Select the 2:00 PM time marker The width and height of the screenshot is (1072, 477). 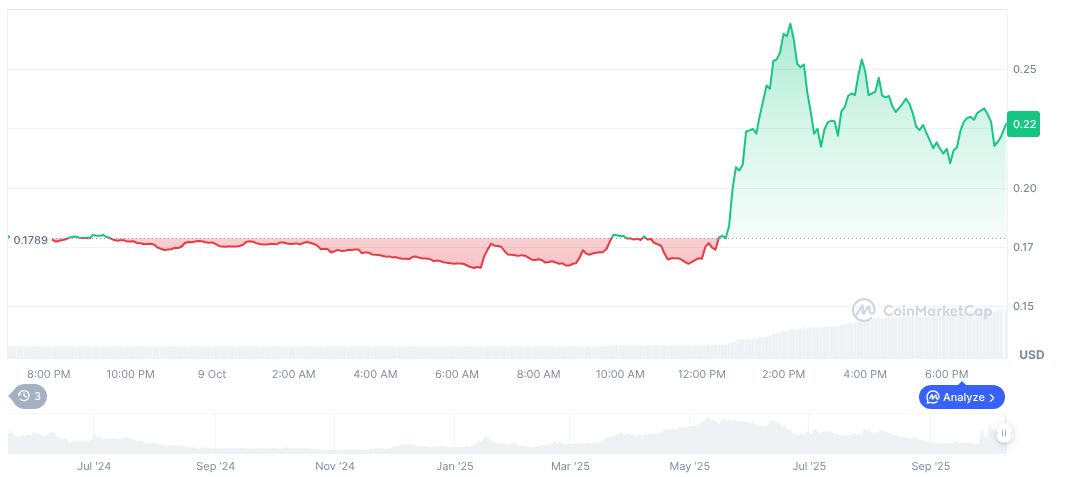783,374
